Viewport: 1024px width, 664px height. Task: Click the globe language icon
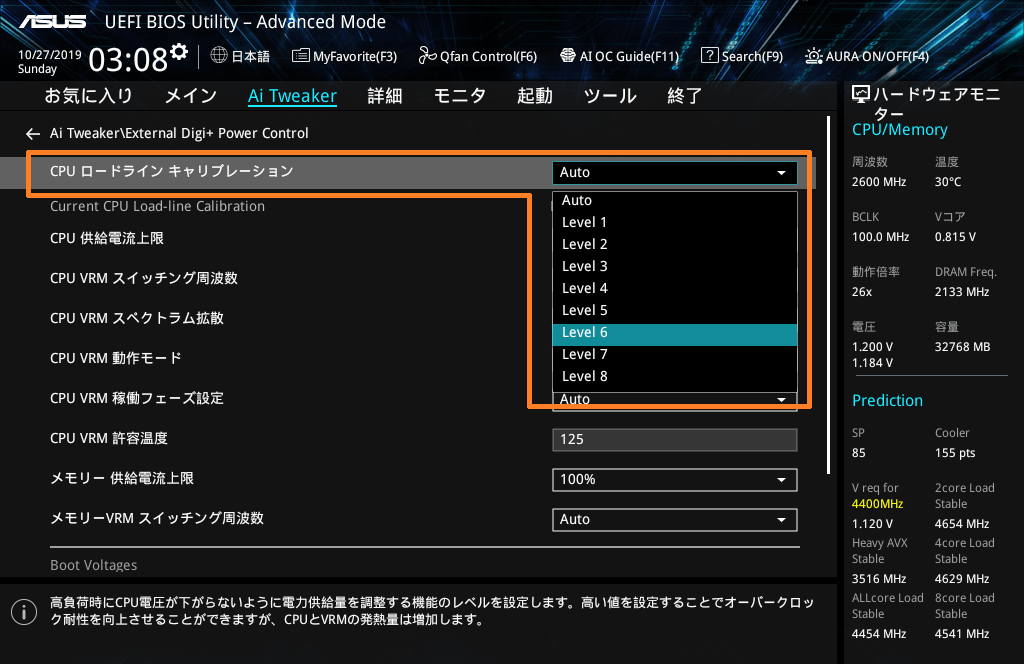tap(219, 55)
